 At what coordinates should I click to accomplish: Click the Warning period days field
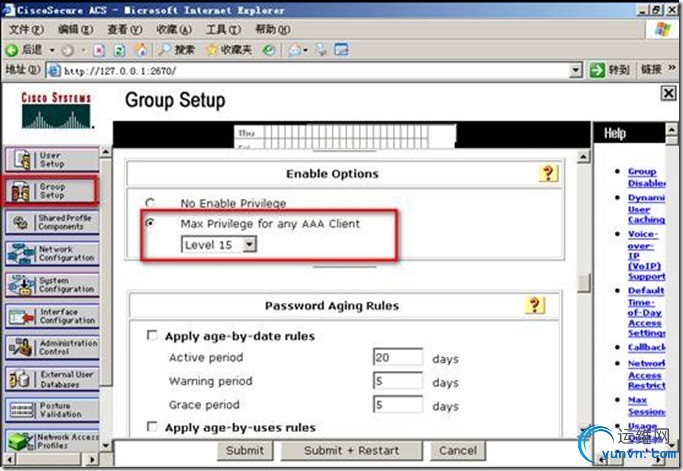tap(398, 381)
